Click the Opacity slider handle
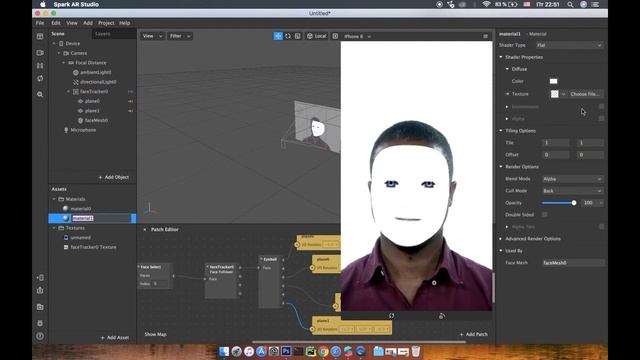 click(574, 203)
